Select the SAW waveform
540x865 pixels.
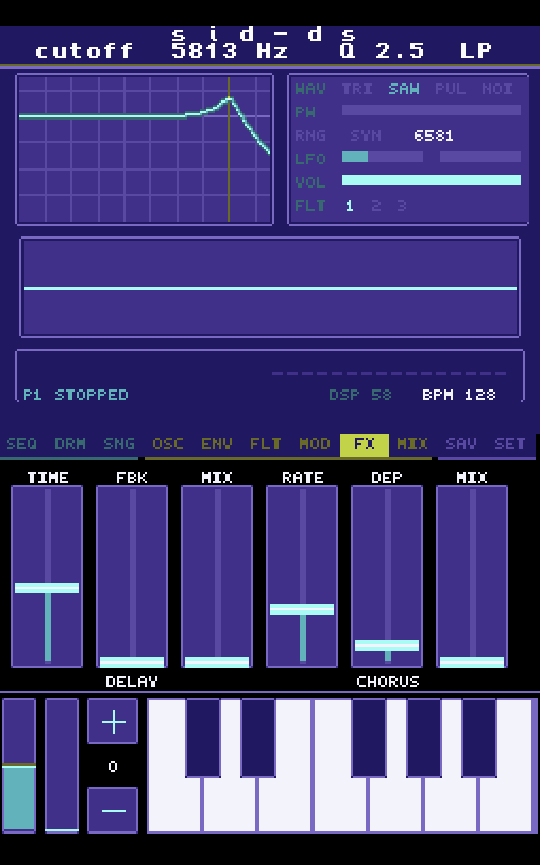point(404,89)
